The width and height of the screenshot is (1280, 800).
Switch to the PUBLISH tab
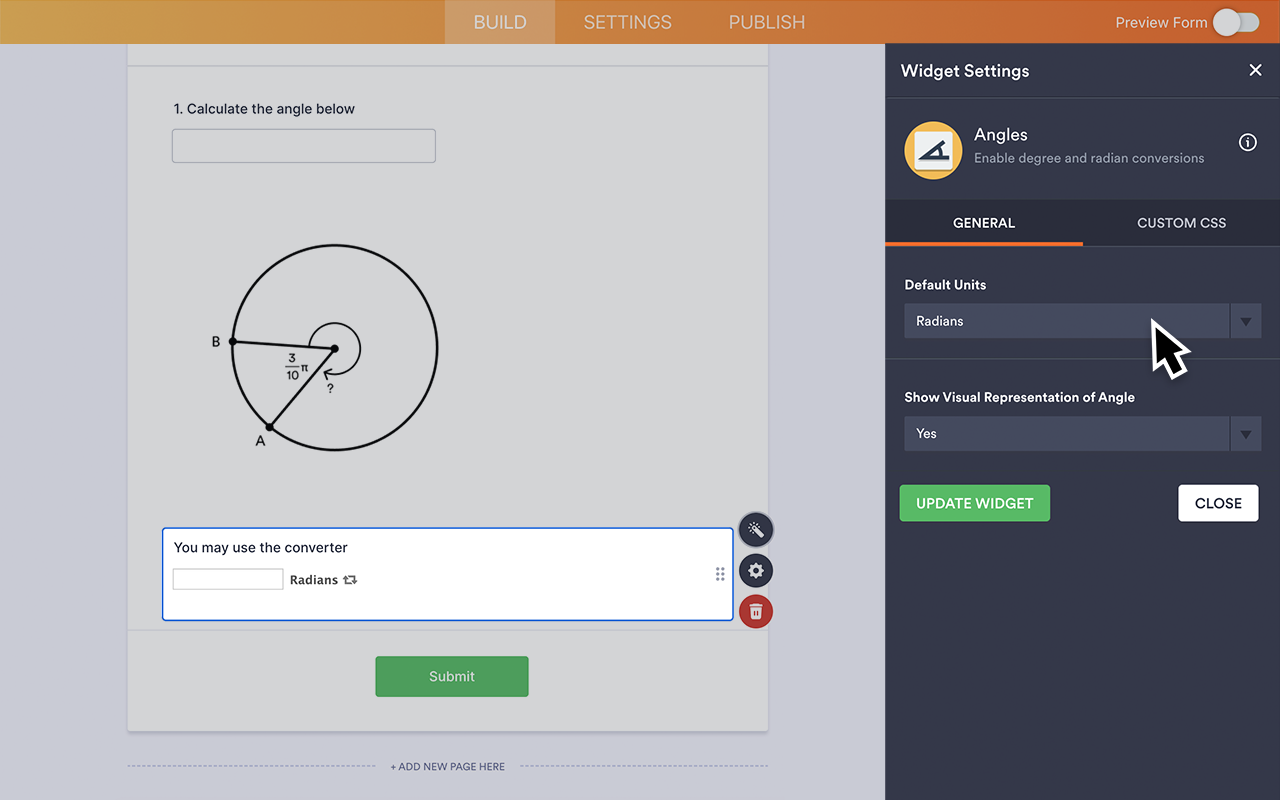point(766,22)
